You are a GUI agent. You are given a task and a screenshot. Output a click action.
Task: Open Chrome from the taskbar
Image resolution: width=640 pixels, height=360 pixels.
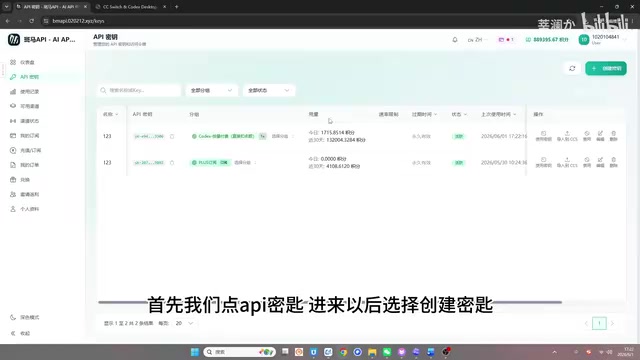tap(343, 352)
